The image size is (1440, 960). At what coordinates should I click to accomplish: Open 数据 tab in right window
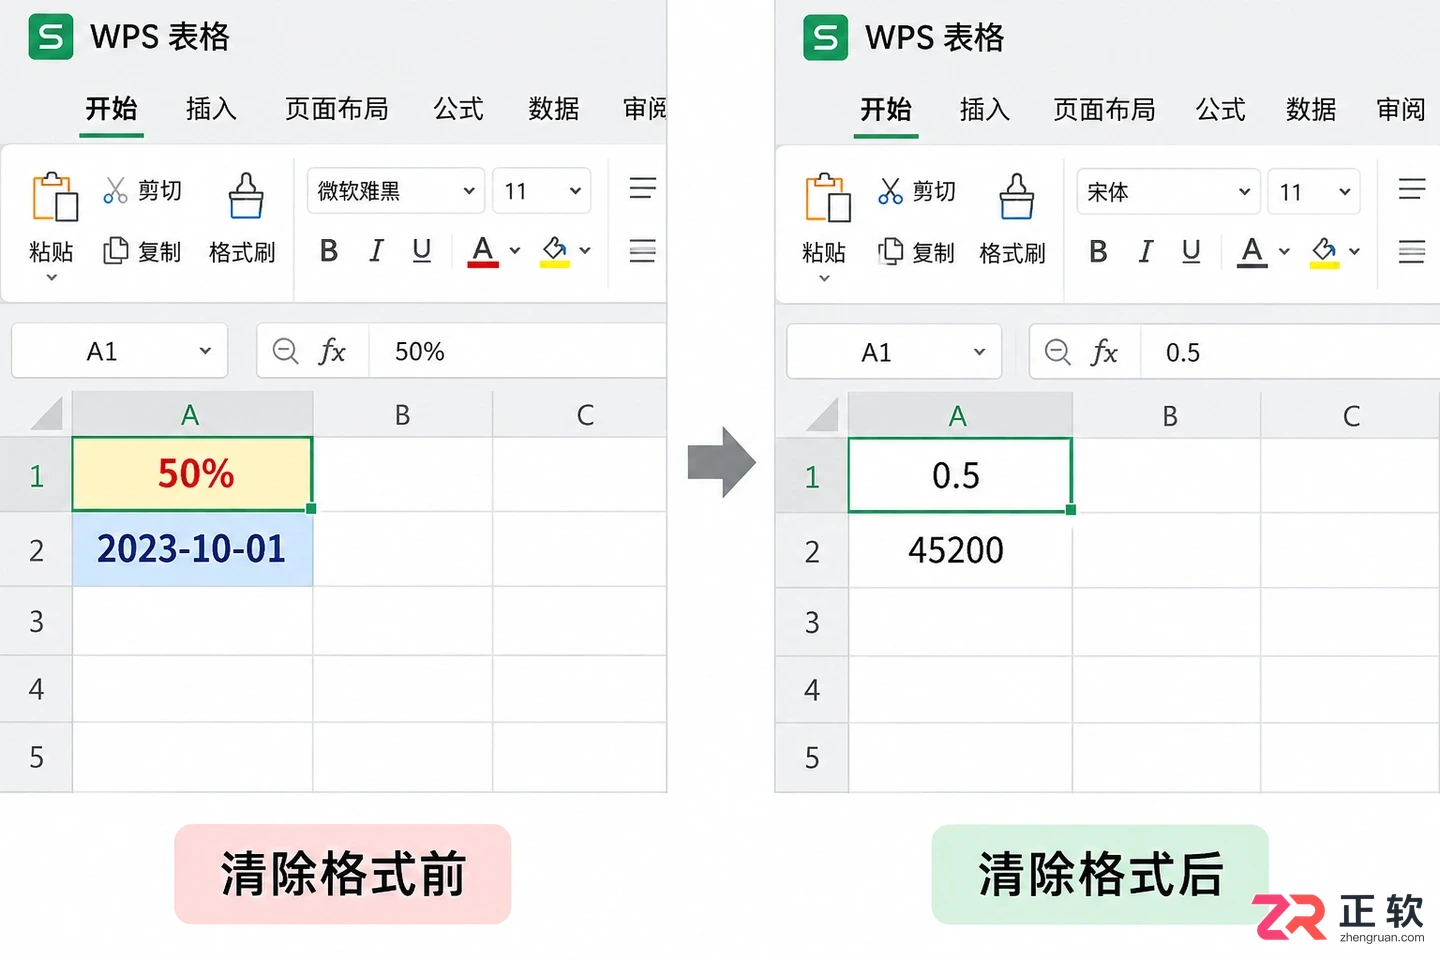pos(1311,109)
